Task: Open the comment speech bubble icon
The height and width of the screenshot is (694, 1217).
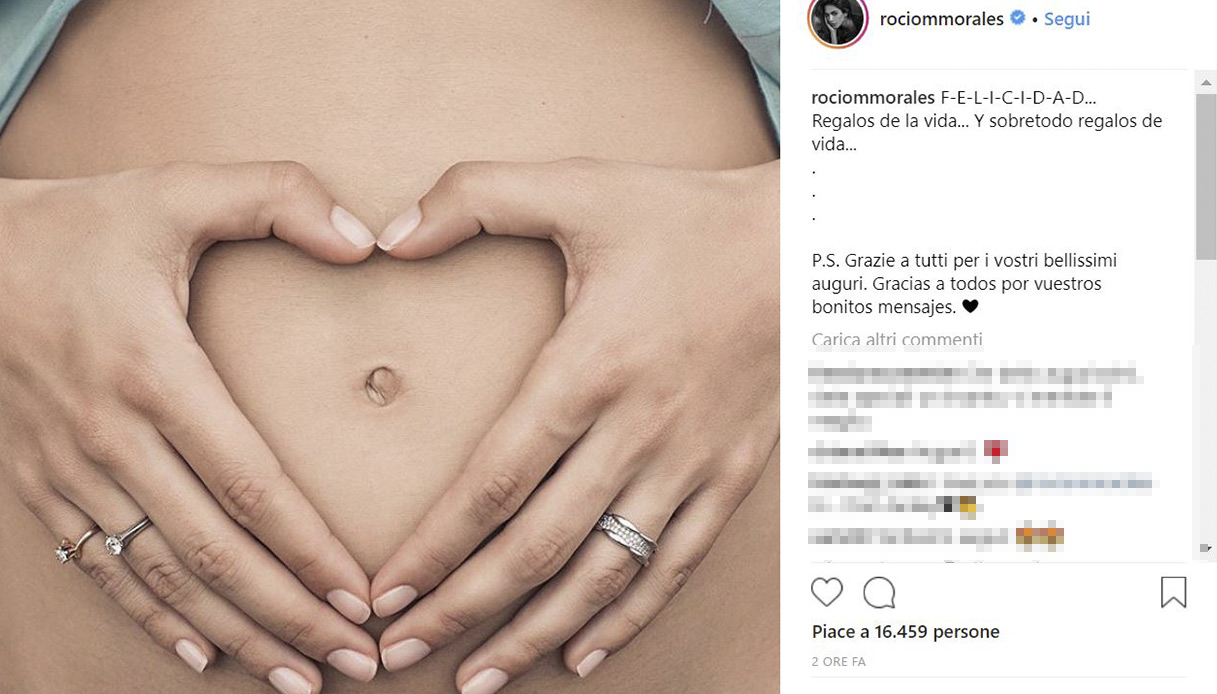Action: [879, 592]
